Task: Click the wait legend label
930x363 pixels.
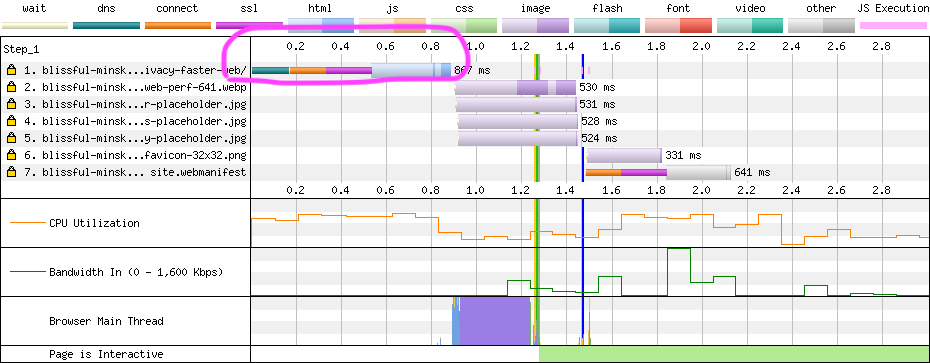Action: click(34, 8)
